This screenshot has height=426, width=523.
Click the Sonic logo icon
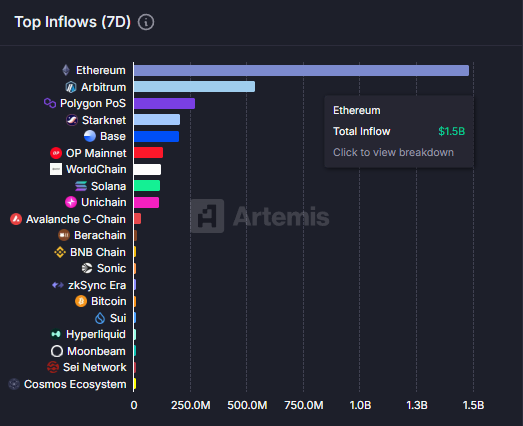pyautogui.click(x=87, y=268)
